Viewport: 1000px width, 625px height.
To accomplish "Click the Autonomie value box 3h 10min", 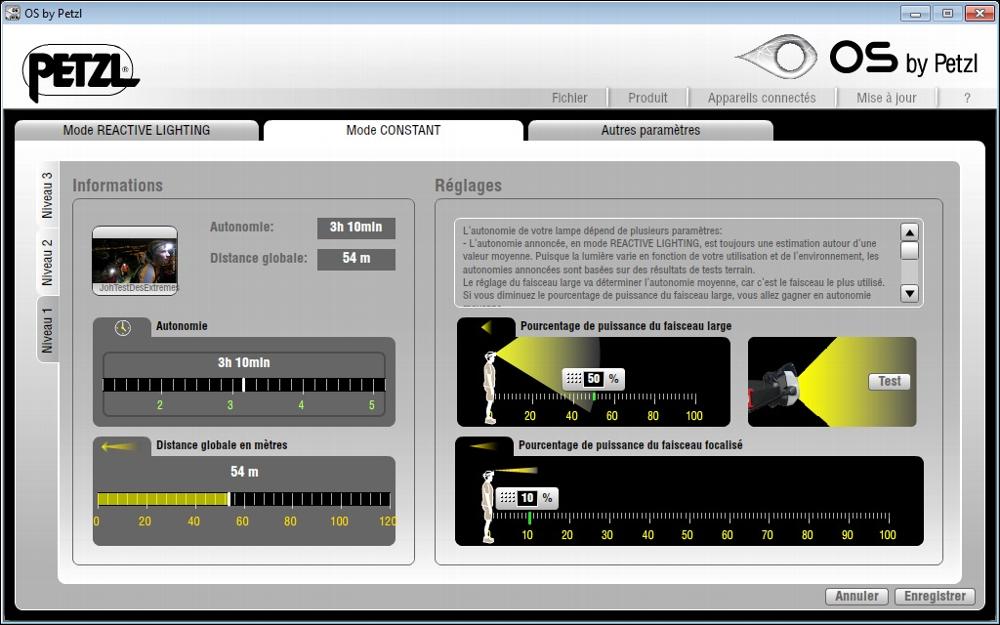I will (356, 227).
